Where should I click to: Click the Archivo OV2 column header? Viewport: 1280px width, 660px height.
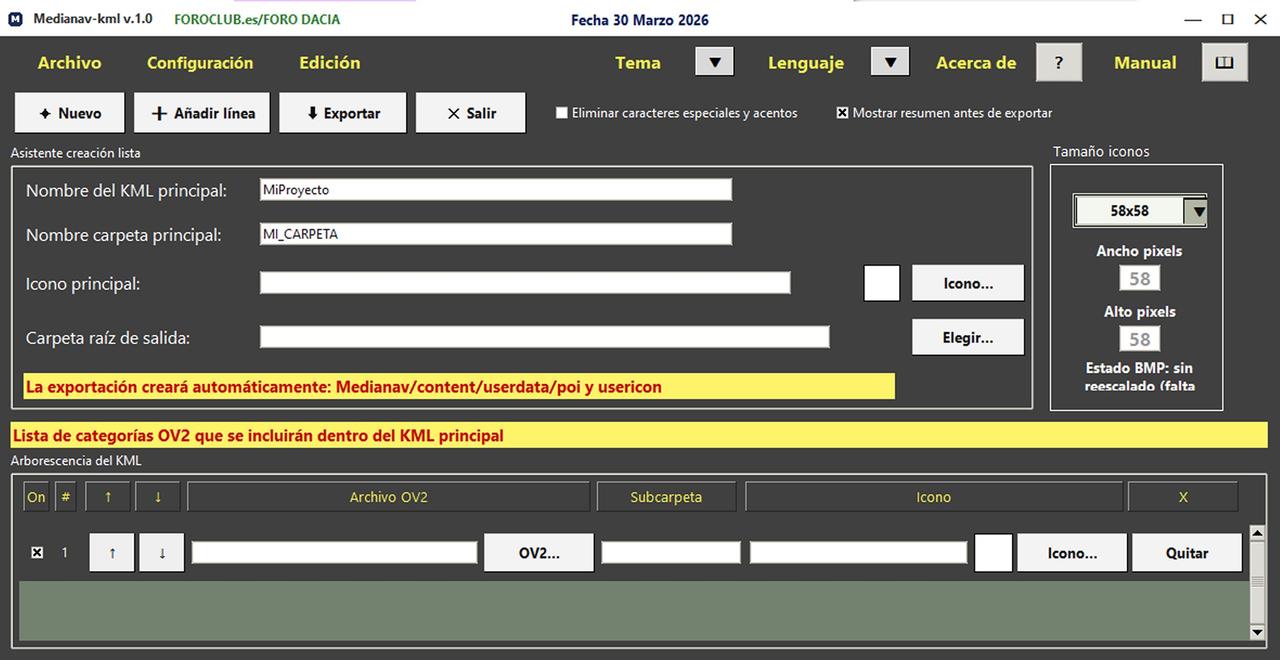click(389, 497)
